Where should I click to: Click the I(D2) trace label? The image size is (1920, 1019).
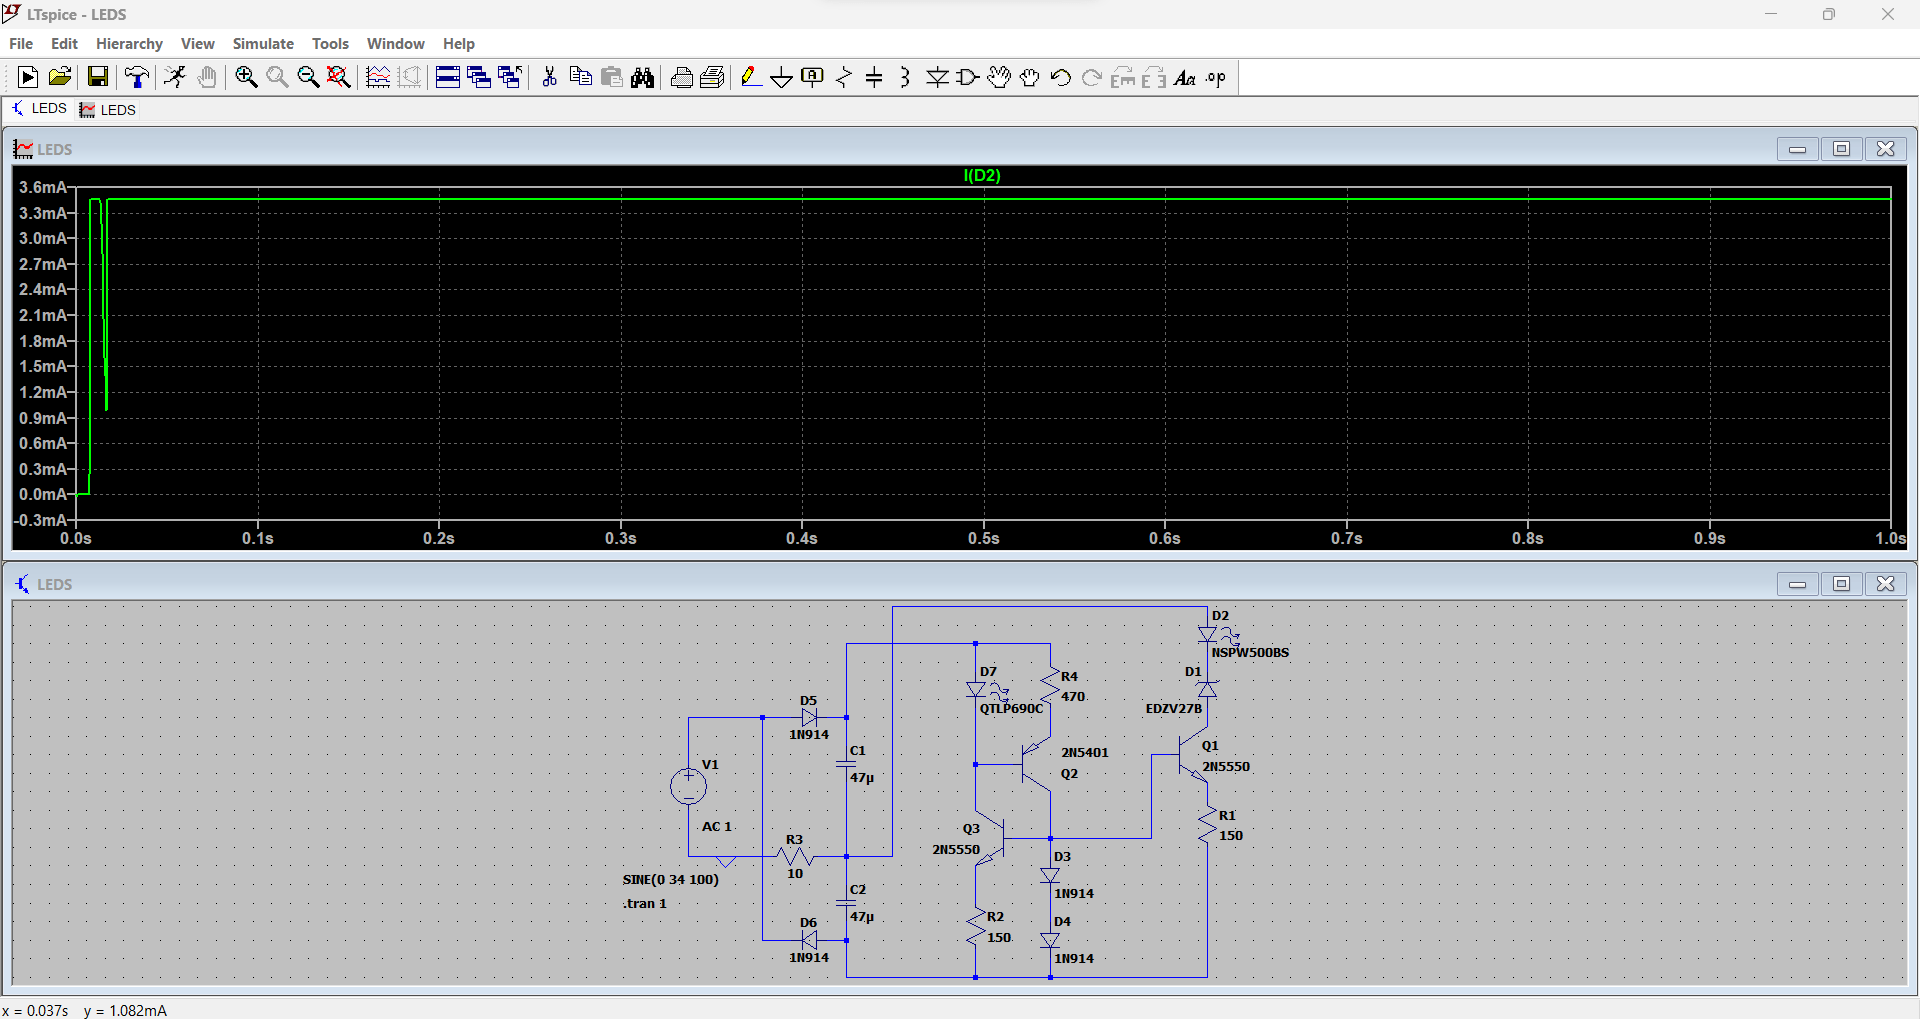click(981, 175)
